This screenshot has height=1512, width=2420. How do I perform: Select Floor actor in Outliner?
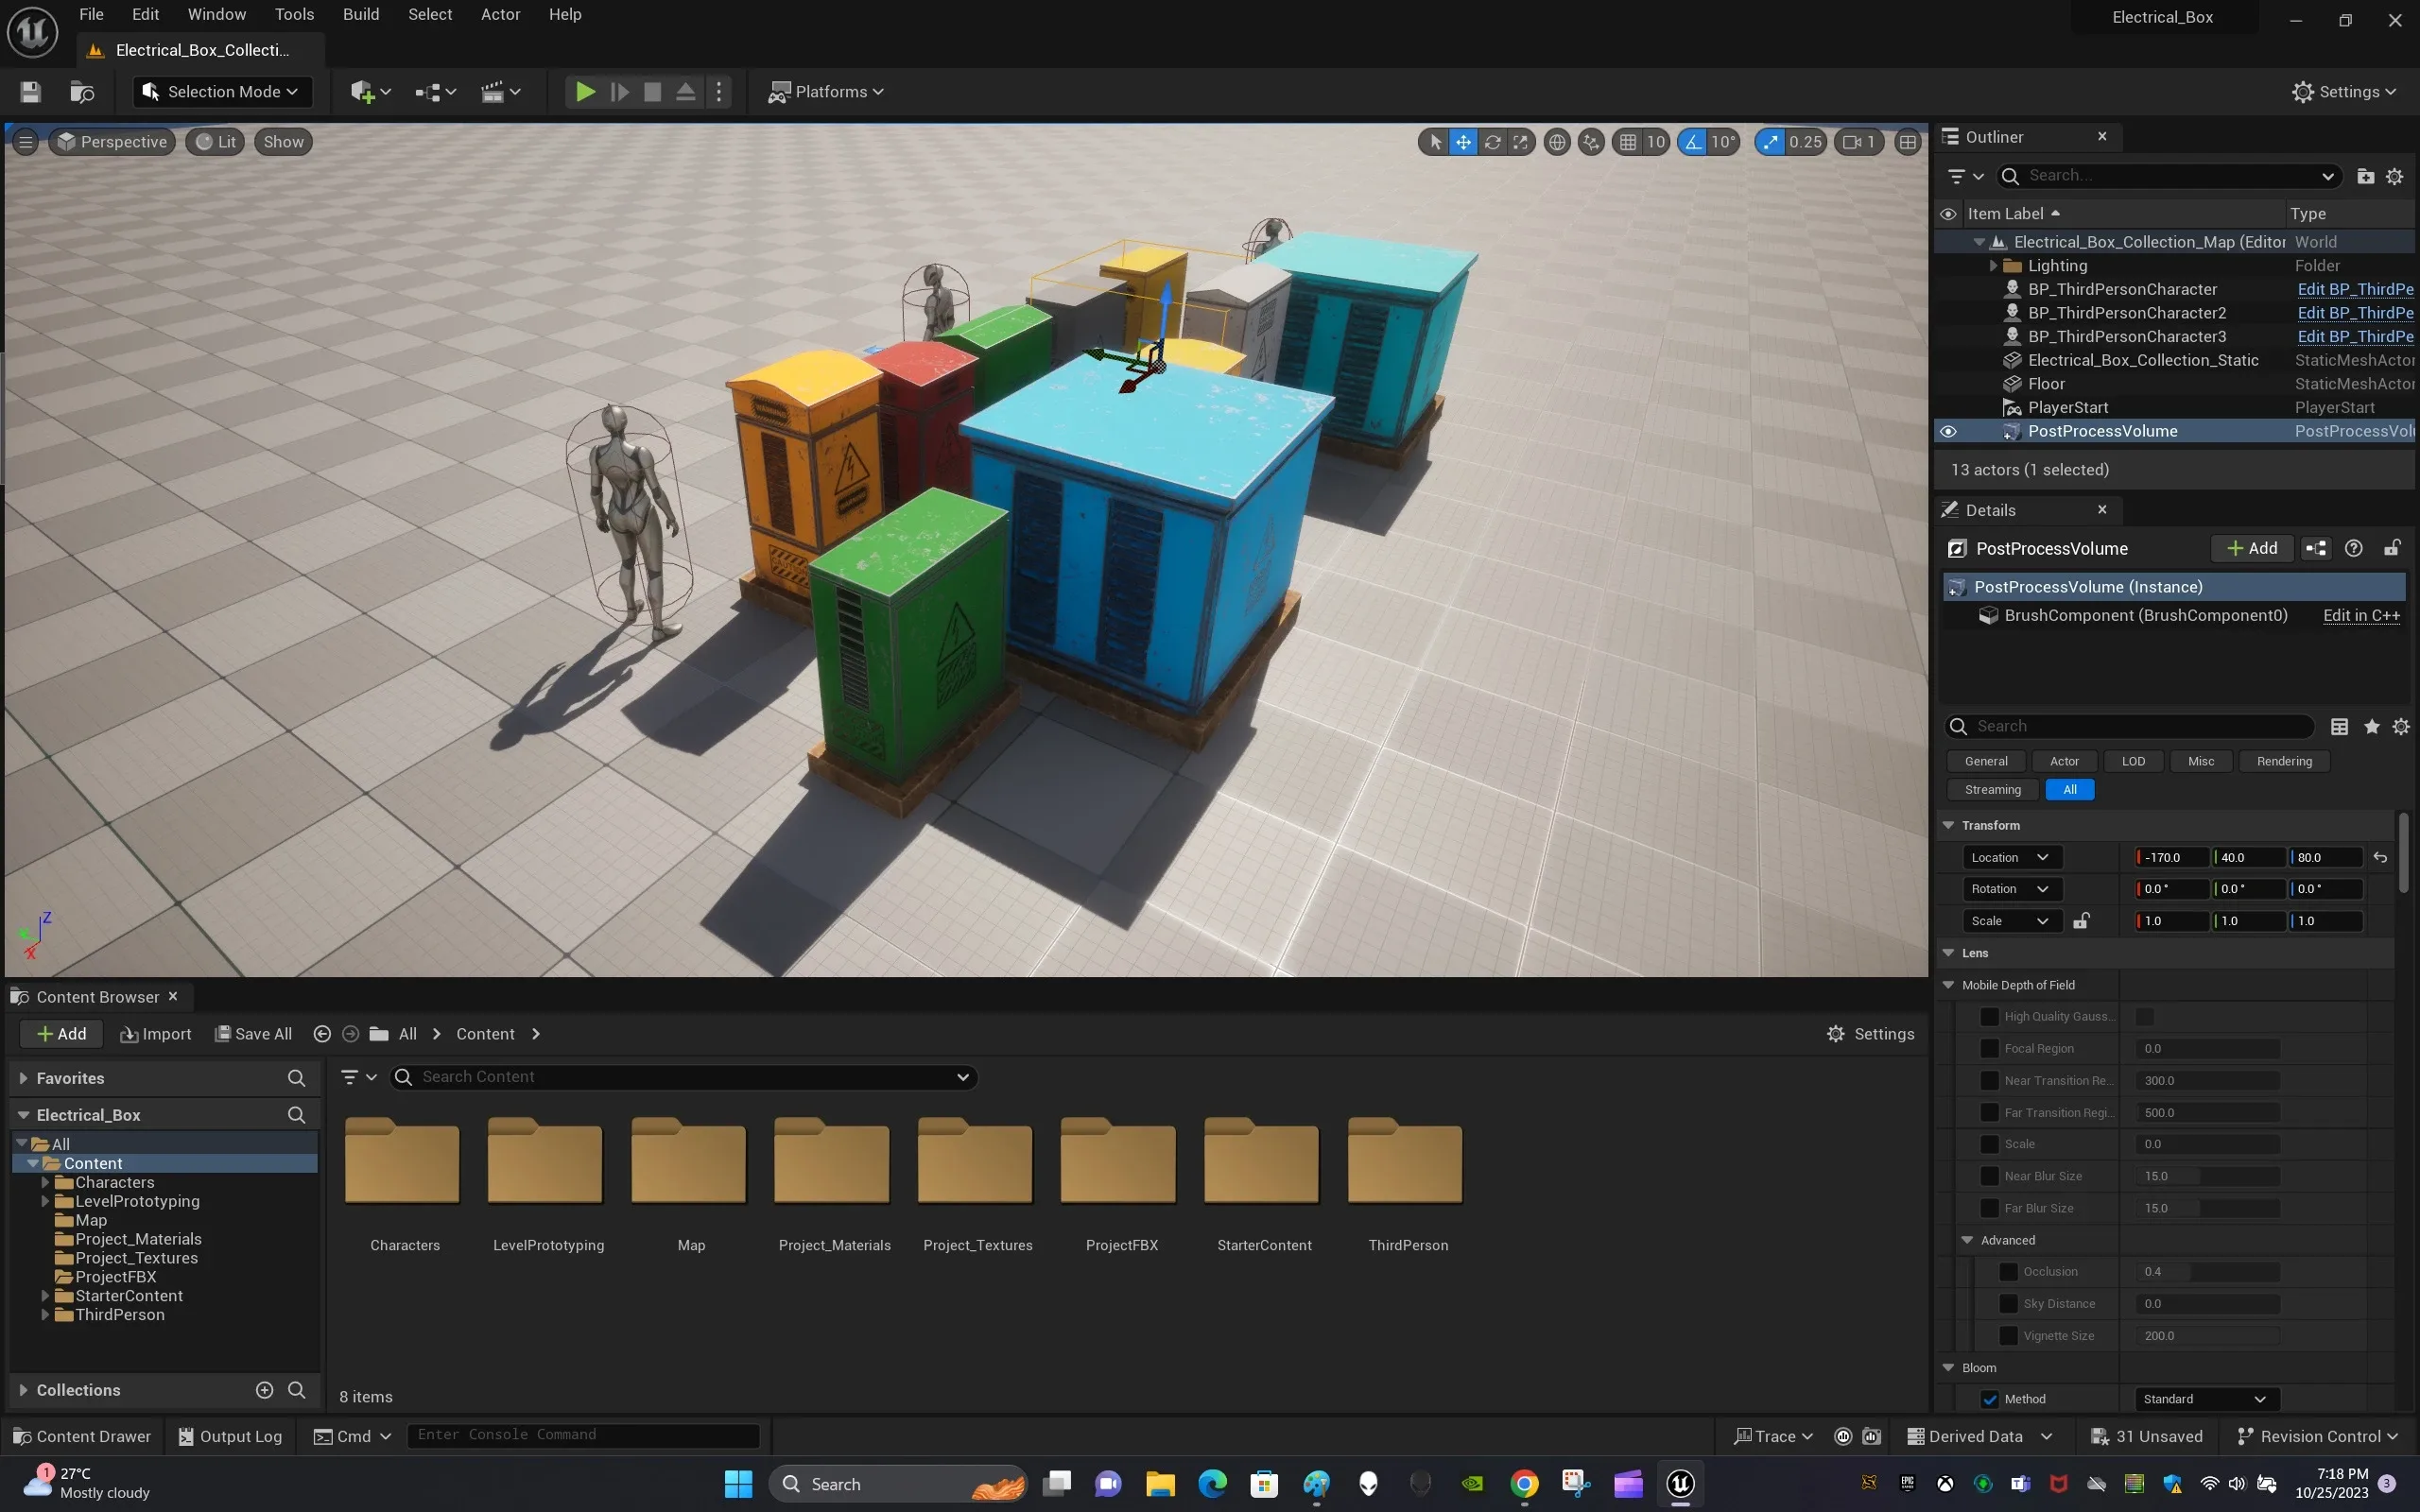tap(2045, 384)
